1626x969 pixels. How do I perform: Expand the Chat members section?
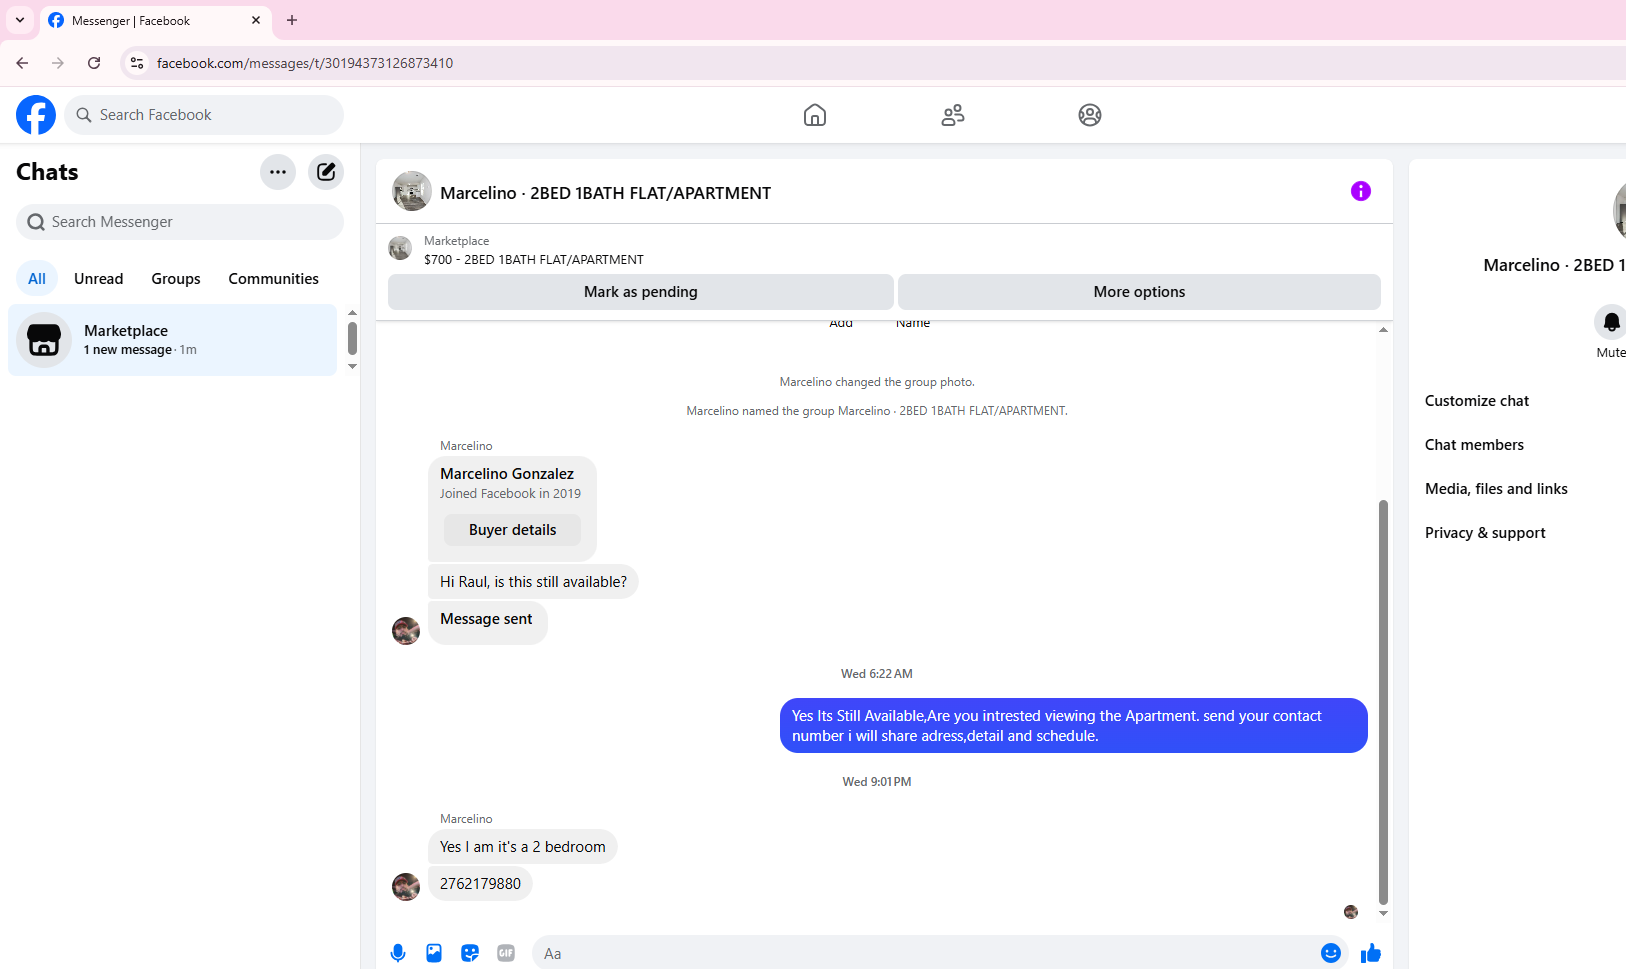pyautogui.click(x=1475, y=445)
